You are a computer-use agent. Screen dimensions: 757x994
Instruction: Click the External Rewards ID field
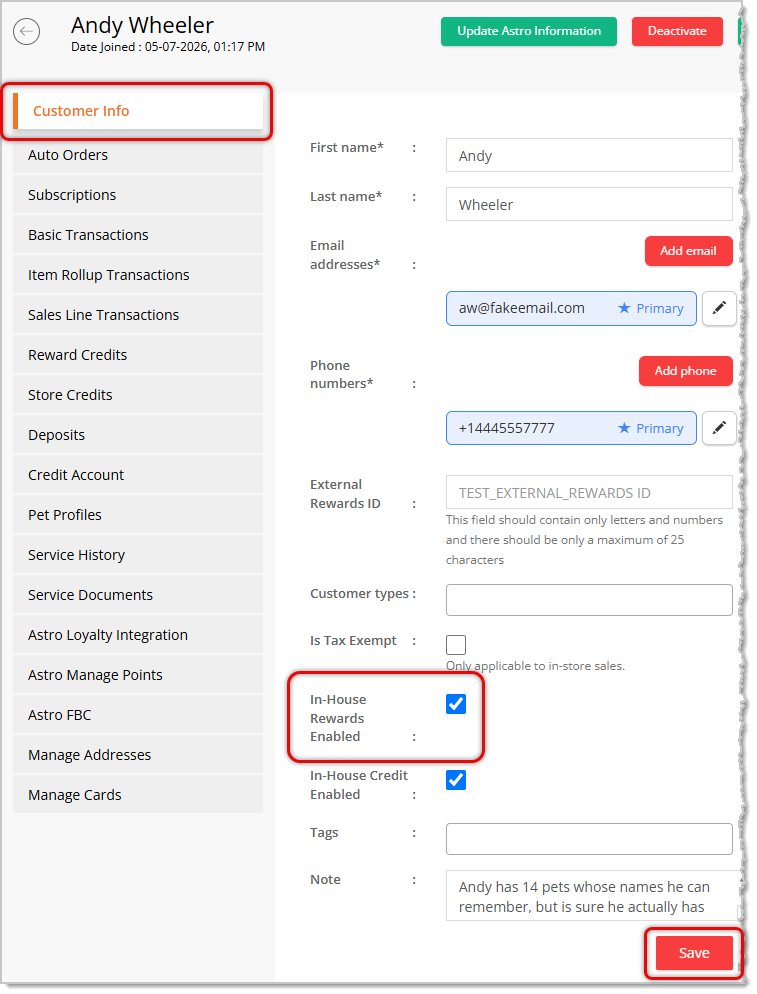pos(589,493)
